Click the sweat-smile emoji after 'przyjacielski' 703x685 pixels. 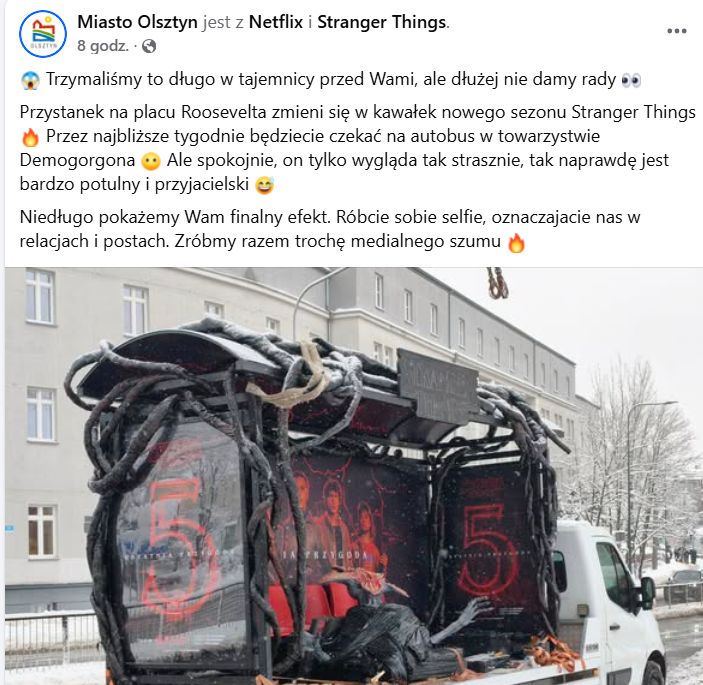coord(265,185)
